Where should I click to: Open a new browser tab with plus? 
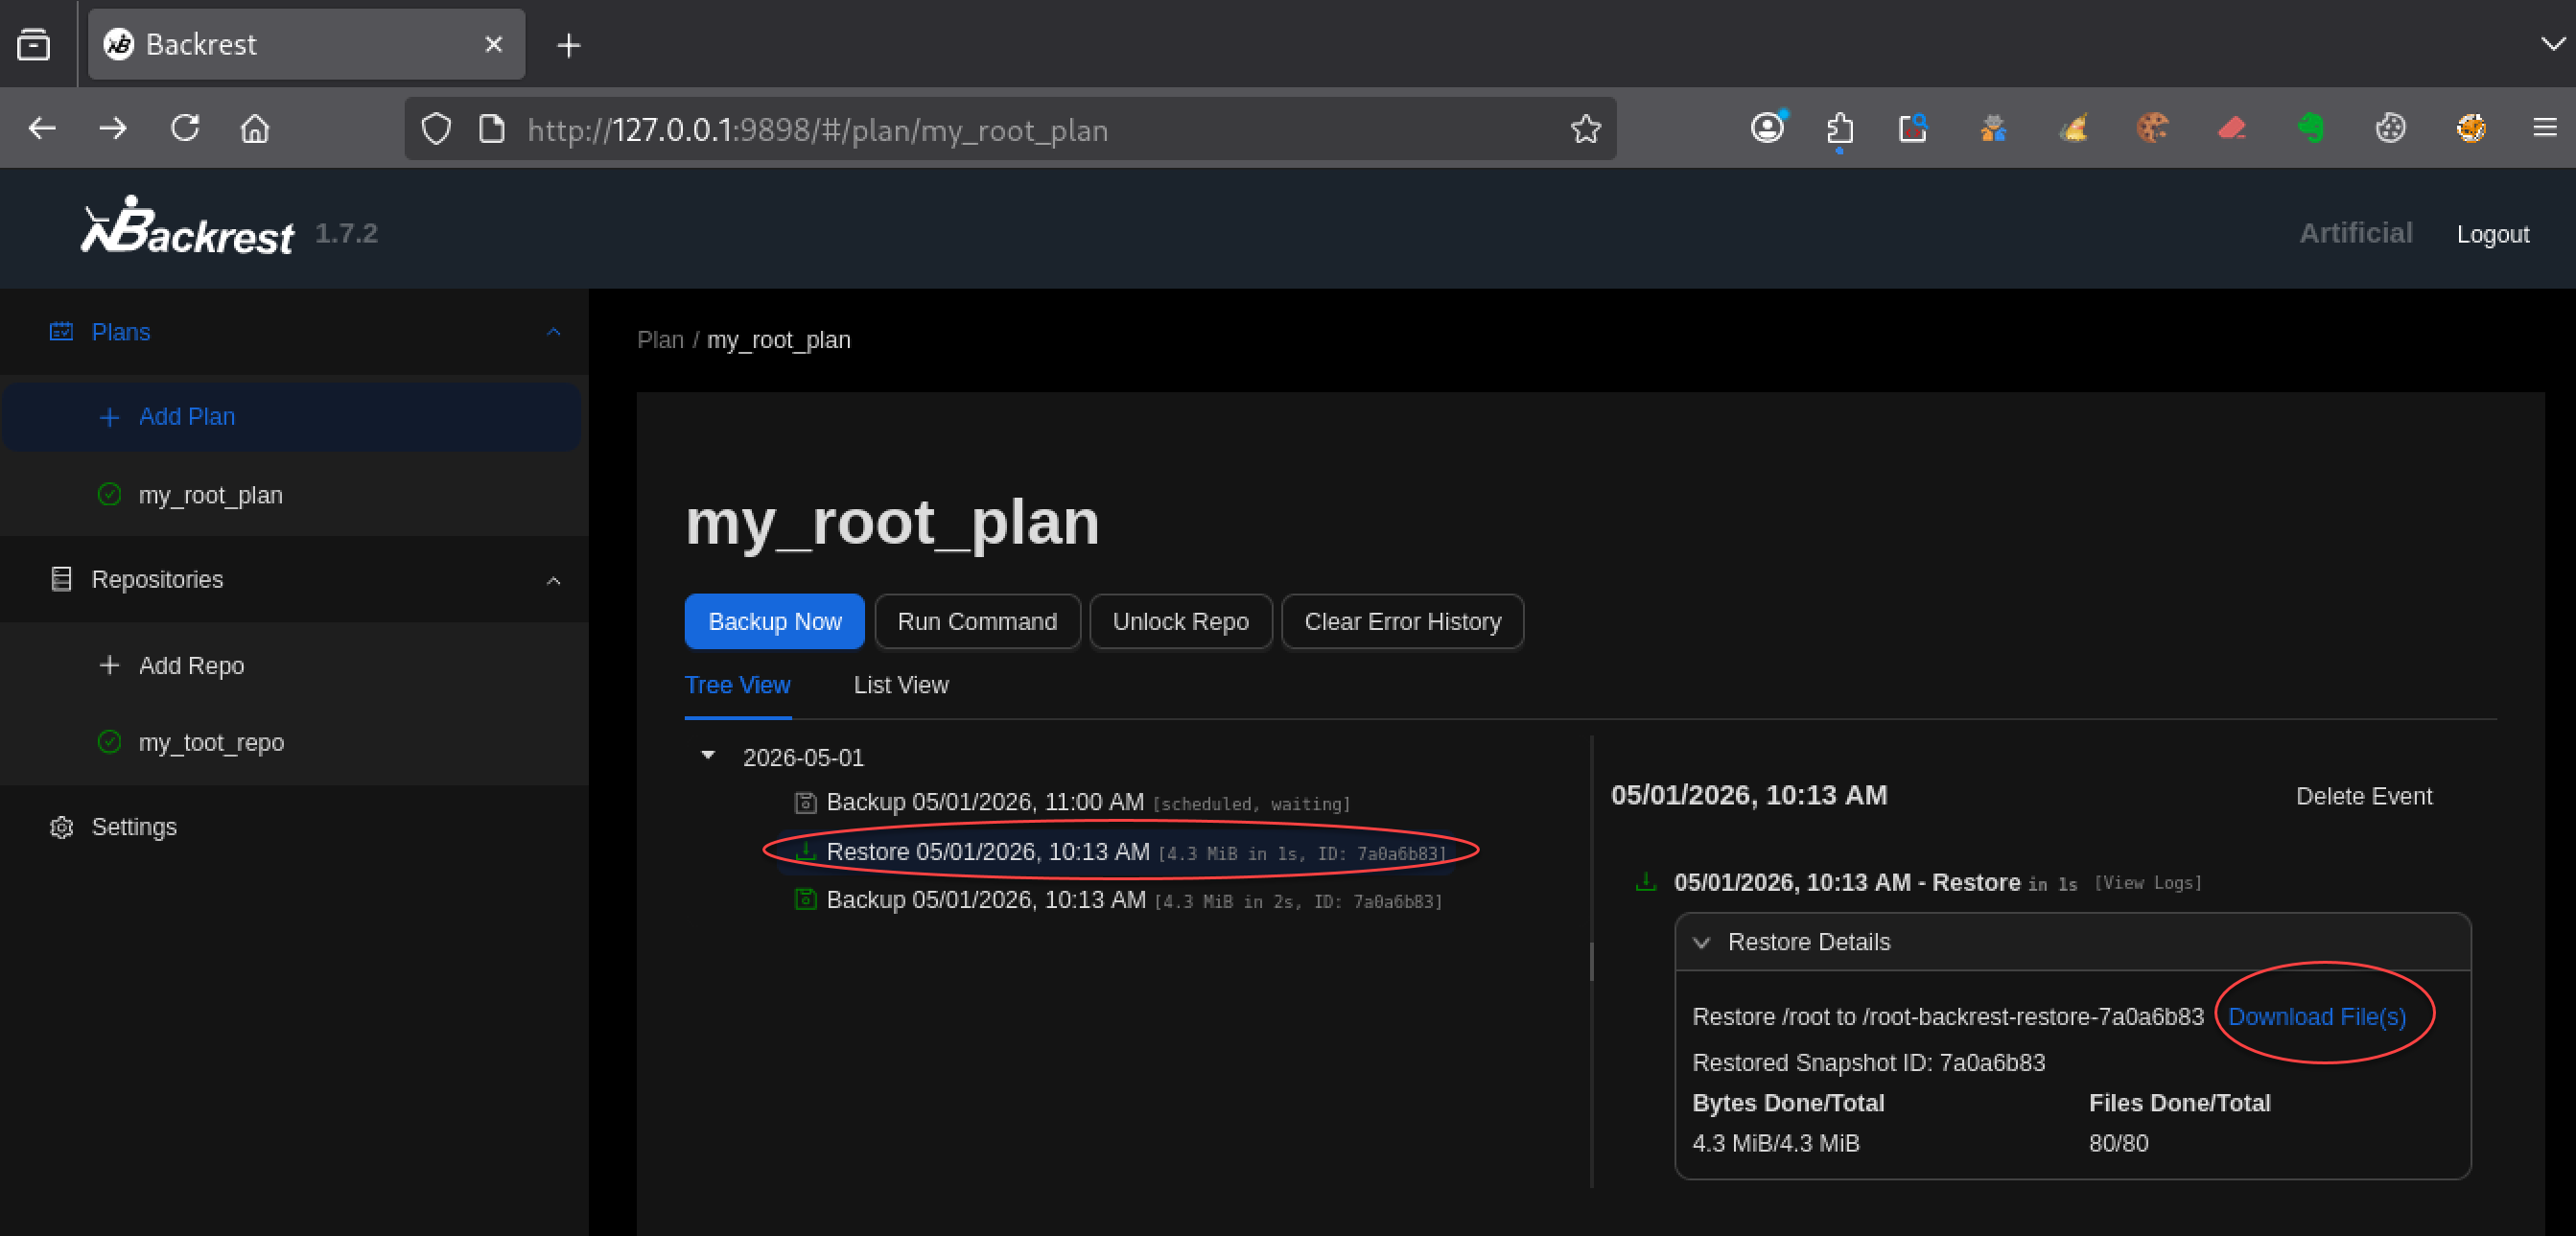pos(568,45)
